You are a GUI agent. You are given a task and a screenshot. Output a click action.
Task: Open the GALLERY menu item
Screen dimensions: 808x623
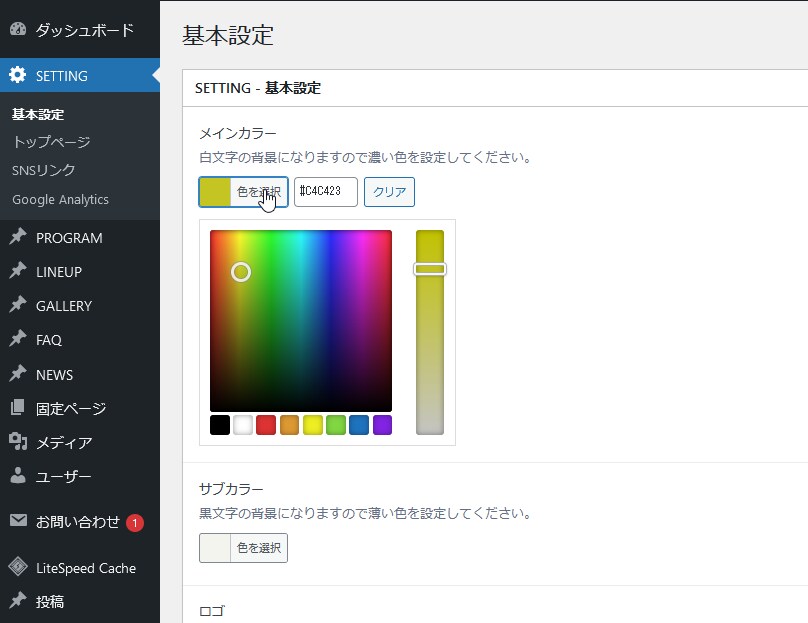coord(80,306)
